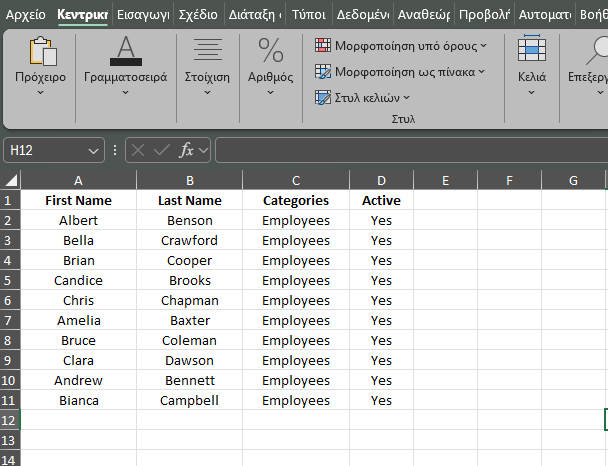
Task: Click inside the formula bar input
Action: click(x=410, y=150)
